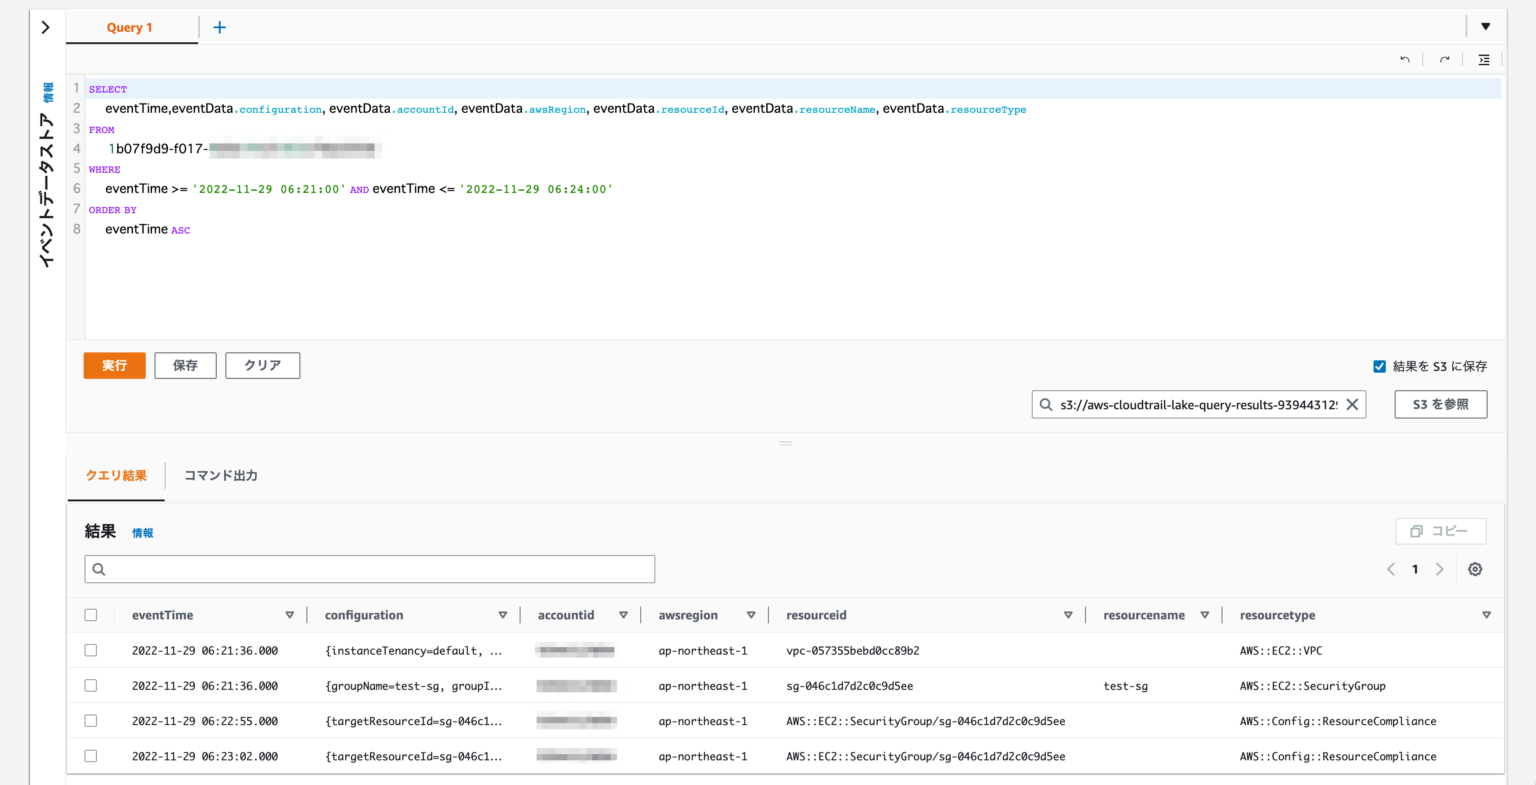Switch to the コマンド出力 tab
The height and width of the screenshot is (785, 1536).
pos(219,475)
